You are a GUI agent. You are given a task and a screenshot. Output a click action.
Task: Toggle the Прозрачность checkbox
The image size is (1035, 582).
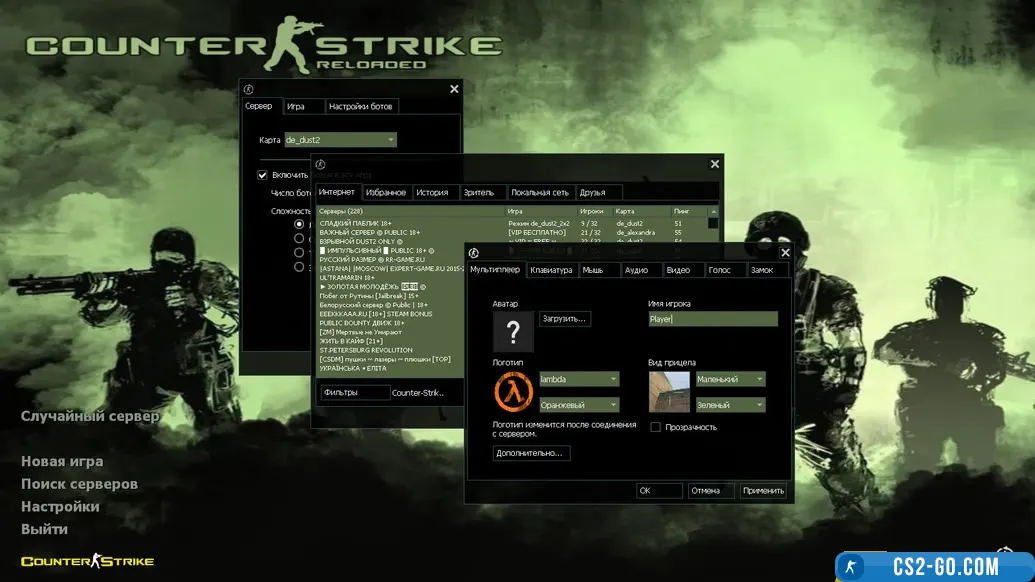pyautogui.click(x=656, y=427)
